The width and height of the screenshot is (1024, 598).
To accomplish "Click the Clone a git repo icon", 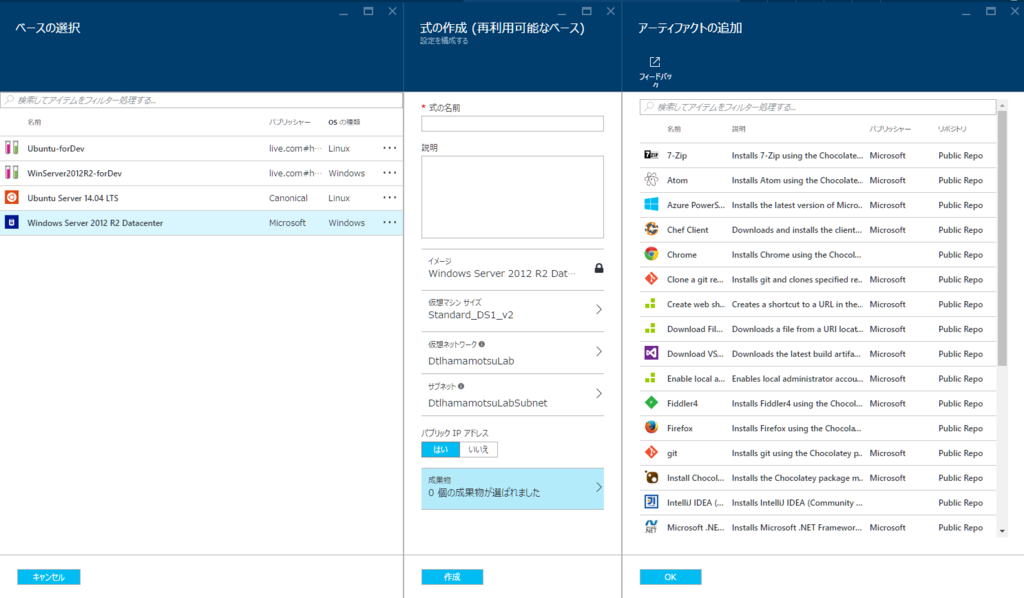I will tap(651, 279).
